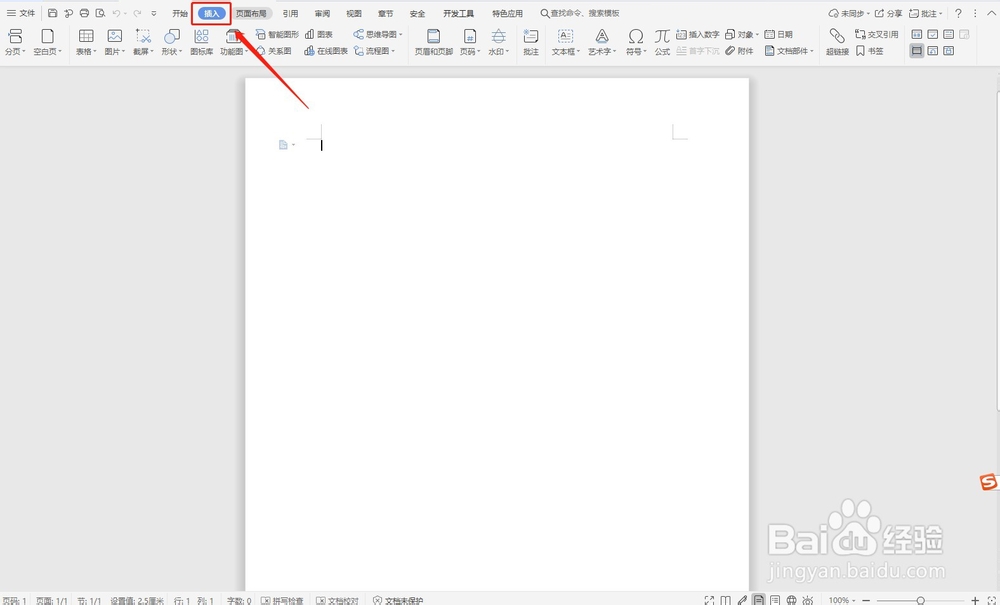Insert an Attachment (附件)
The width and height of the screenshot is (1000, 605).
coord(739,51)
